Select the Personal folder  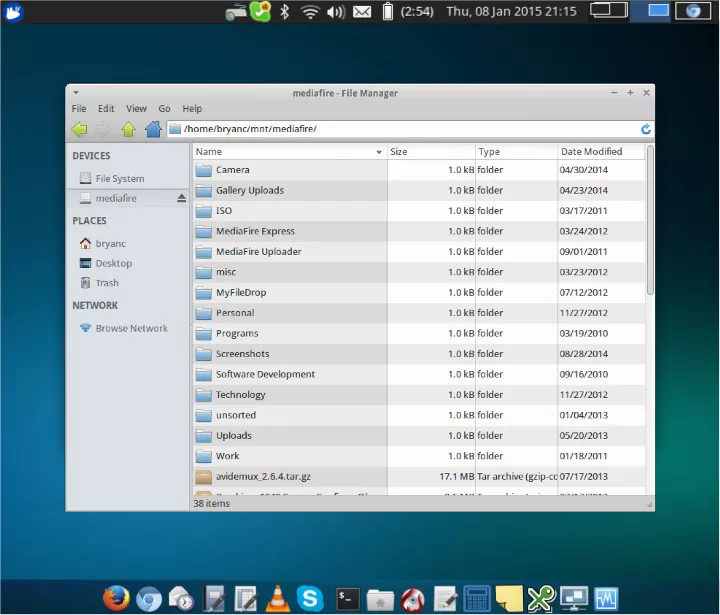235,313
